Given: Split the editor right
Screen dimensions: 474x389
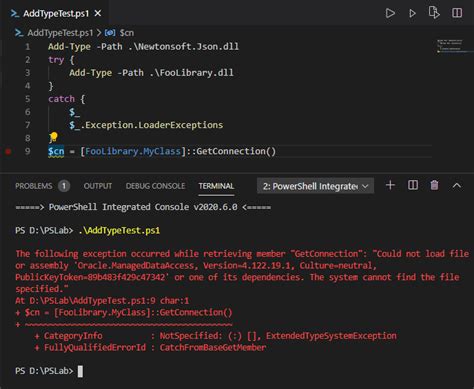Looking at the screenshot, I should coord(457,13).
